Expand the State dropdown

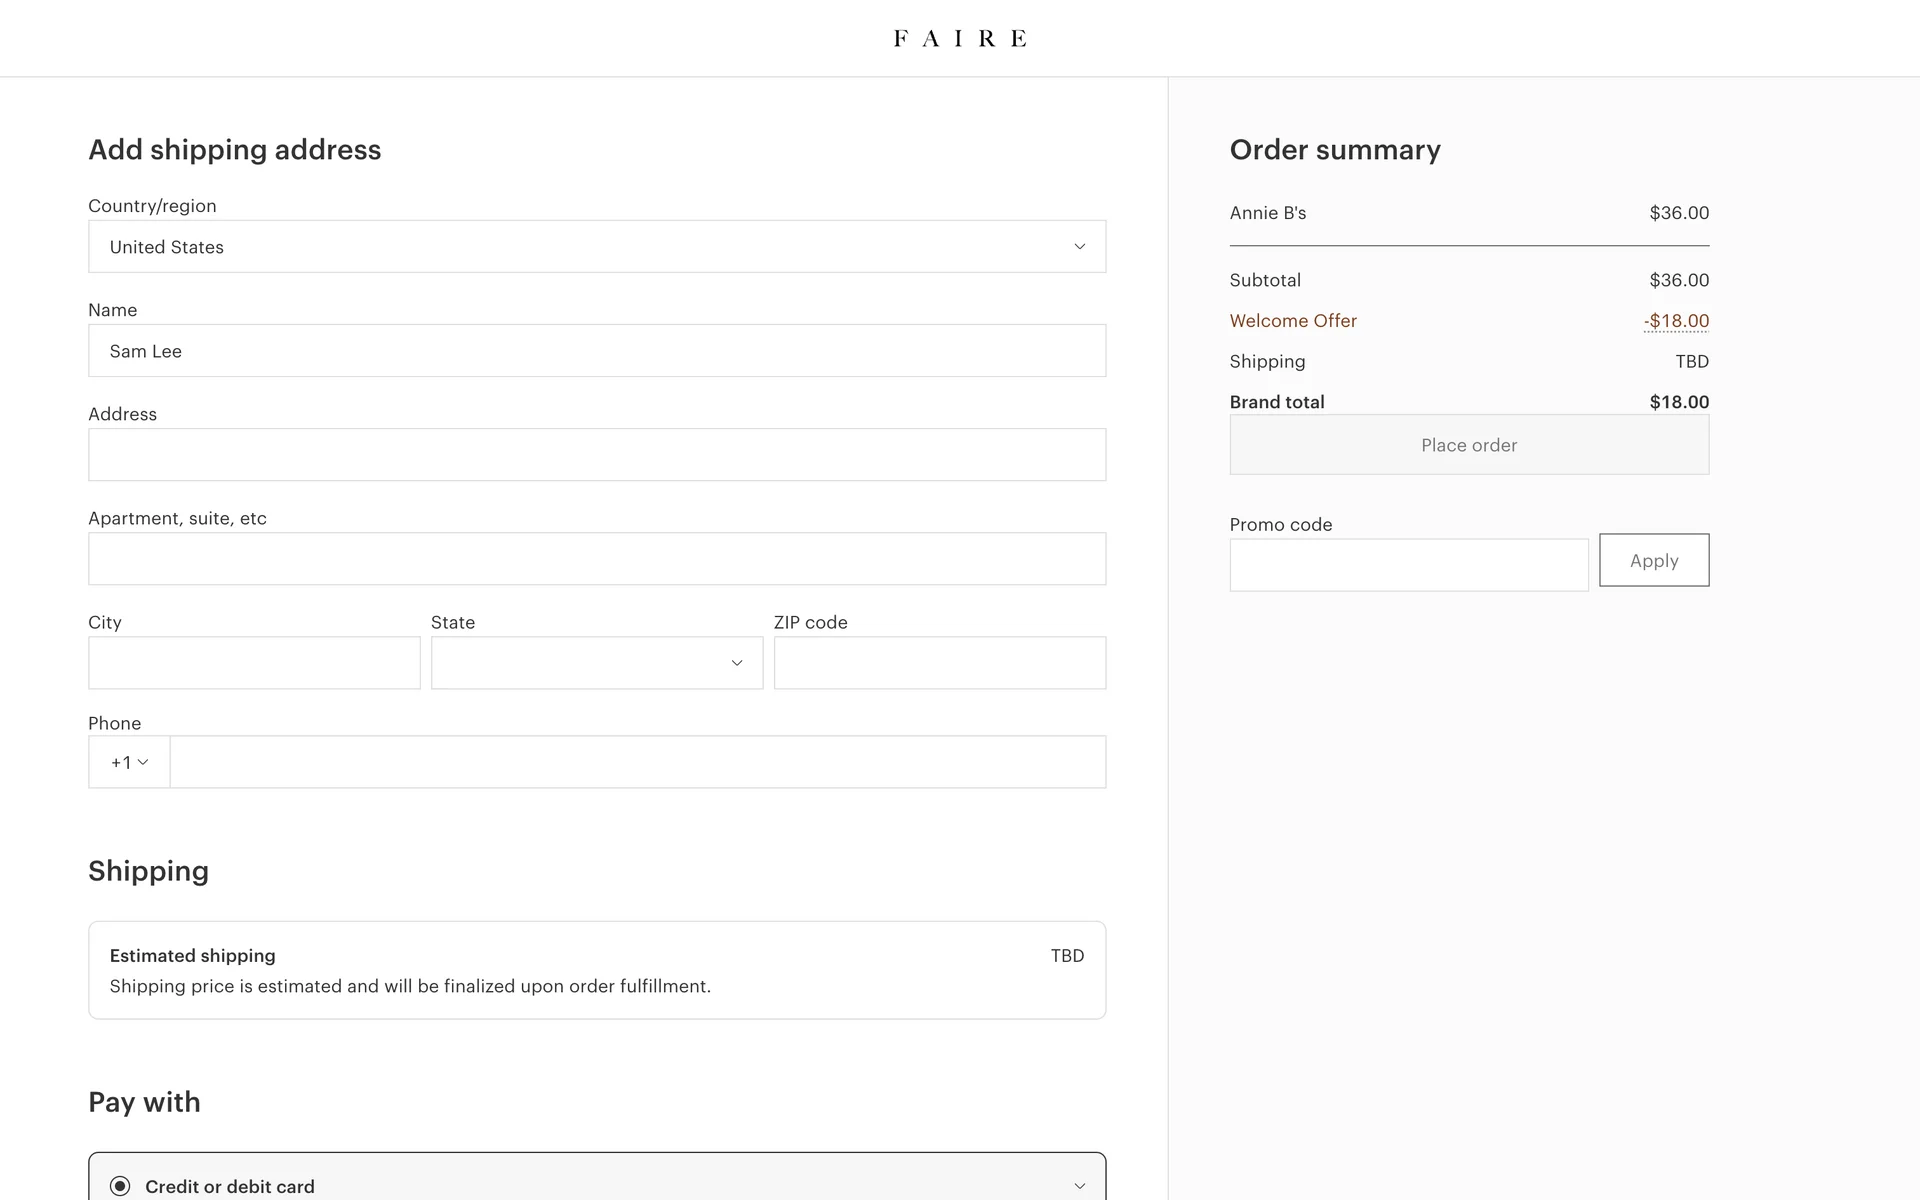596,663
